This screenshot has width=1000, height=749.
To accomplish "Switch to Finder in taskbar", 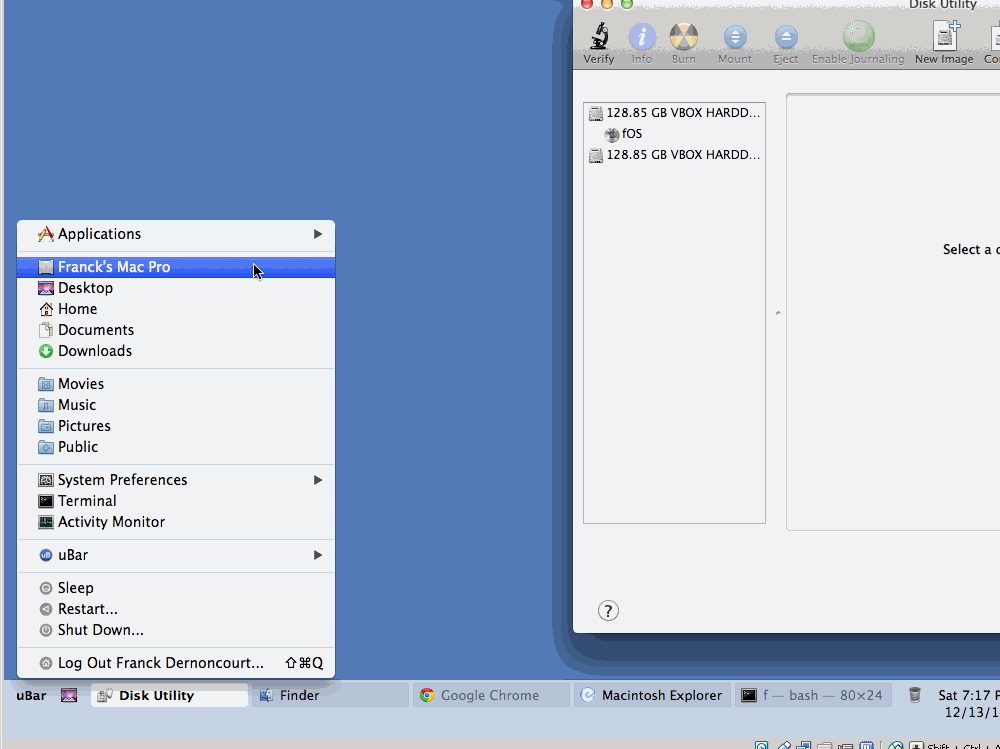I will [x=330, y=695].
